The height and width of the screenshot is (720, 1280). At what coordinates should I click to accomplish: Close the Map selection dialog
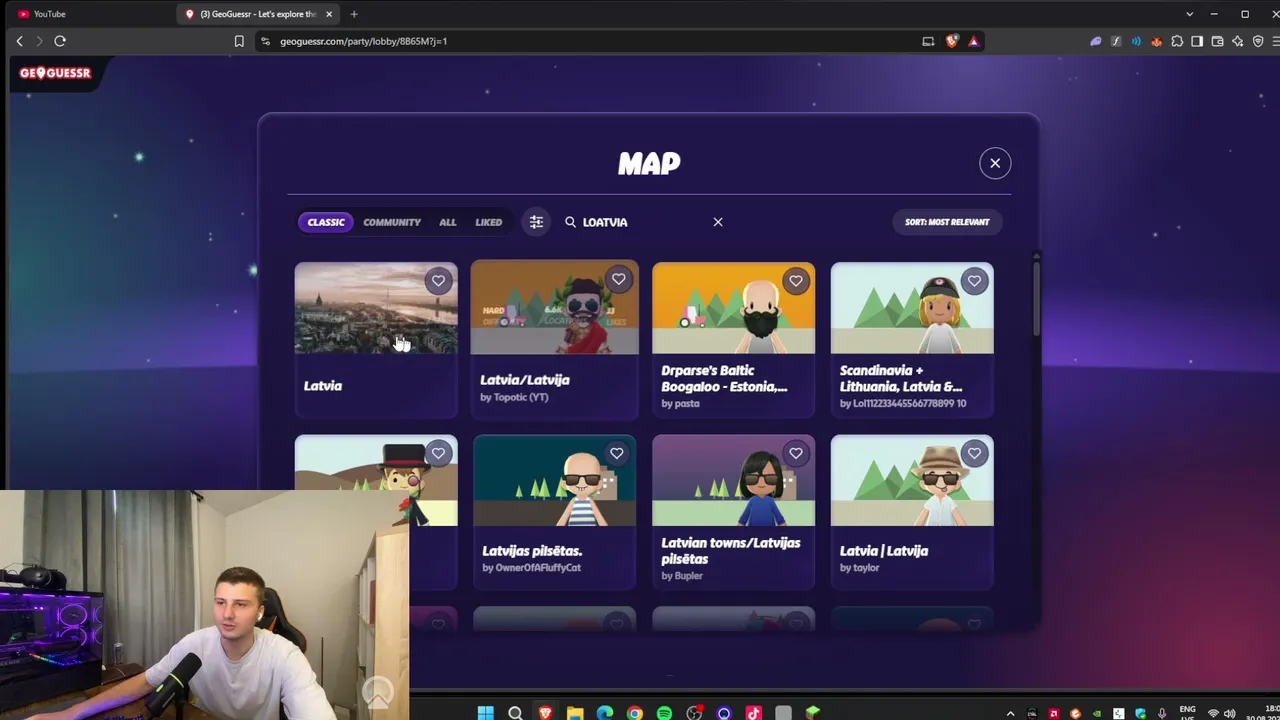pos(995,163)
